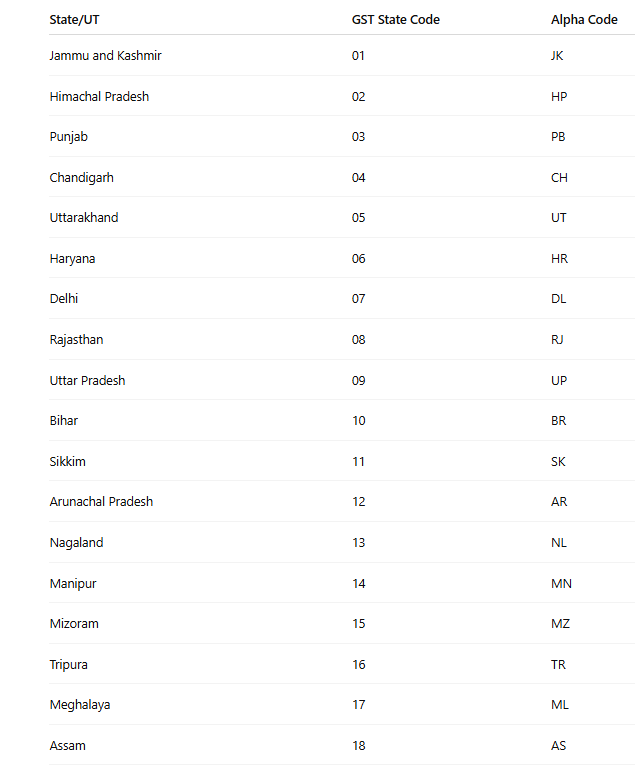Viewport: 635px width, 765px height.
Task: Select the Rajasthan state name
Action: [x=76, y=340]
